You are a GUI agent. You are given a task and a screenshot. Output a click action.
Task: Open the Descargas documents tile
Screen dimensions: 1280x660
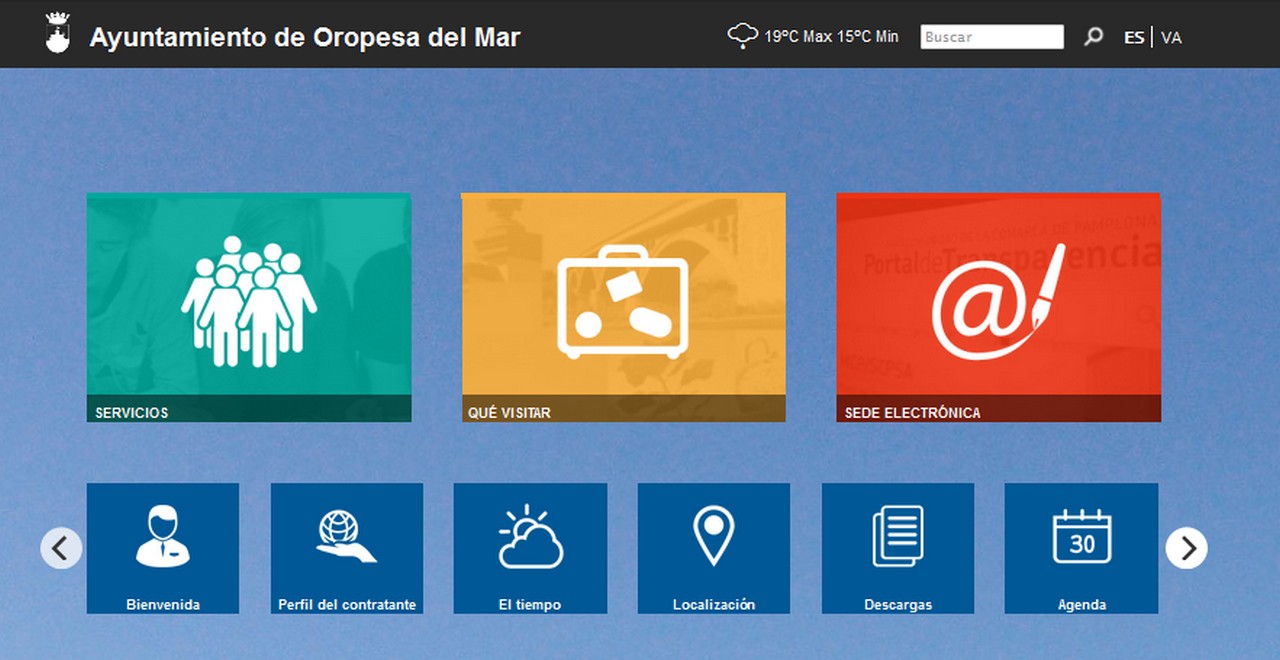[x=898, y=548]
